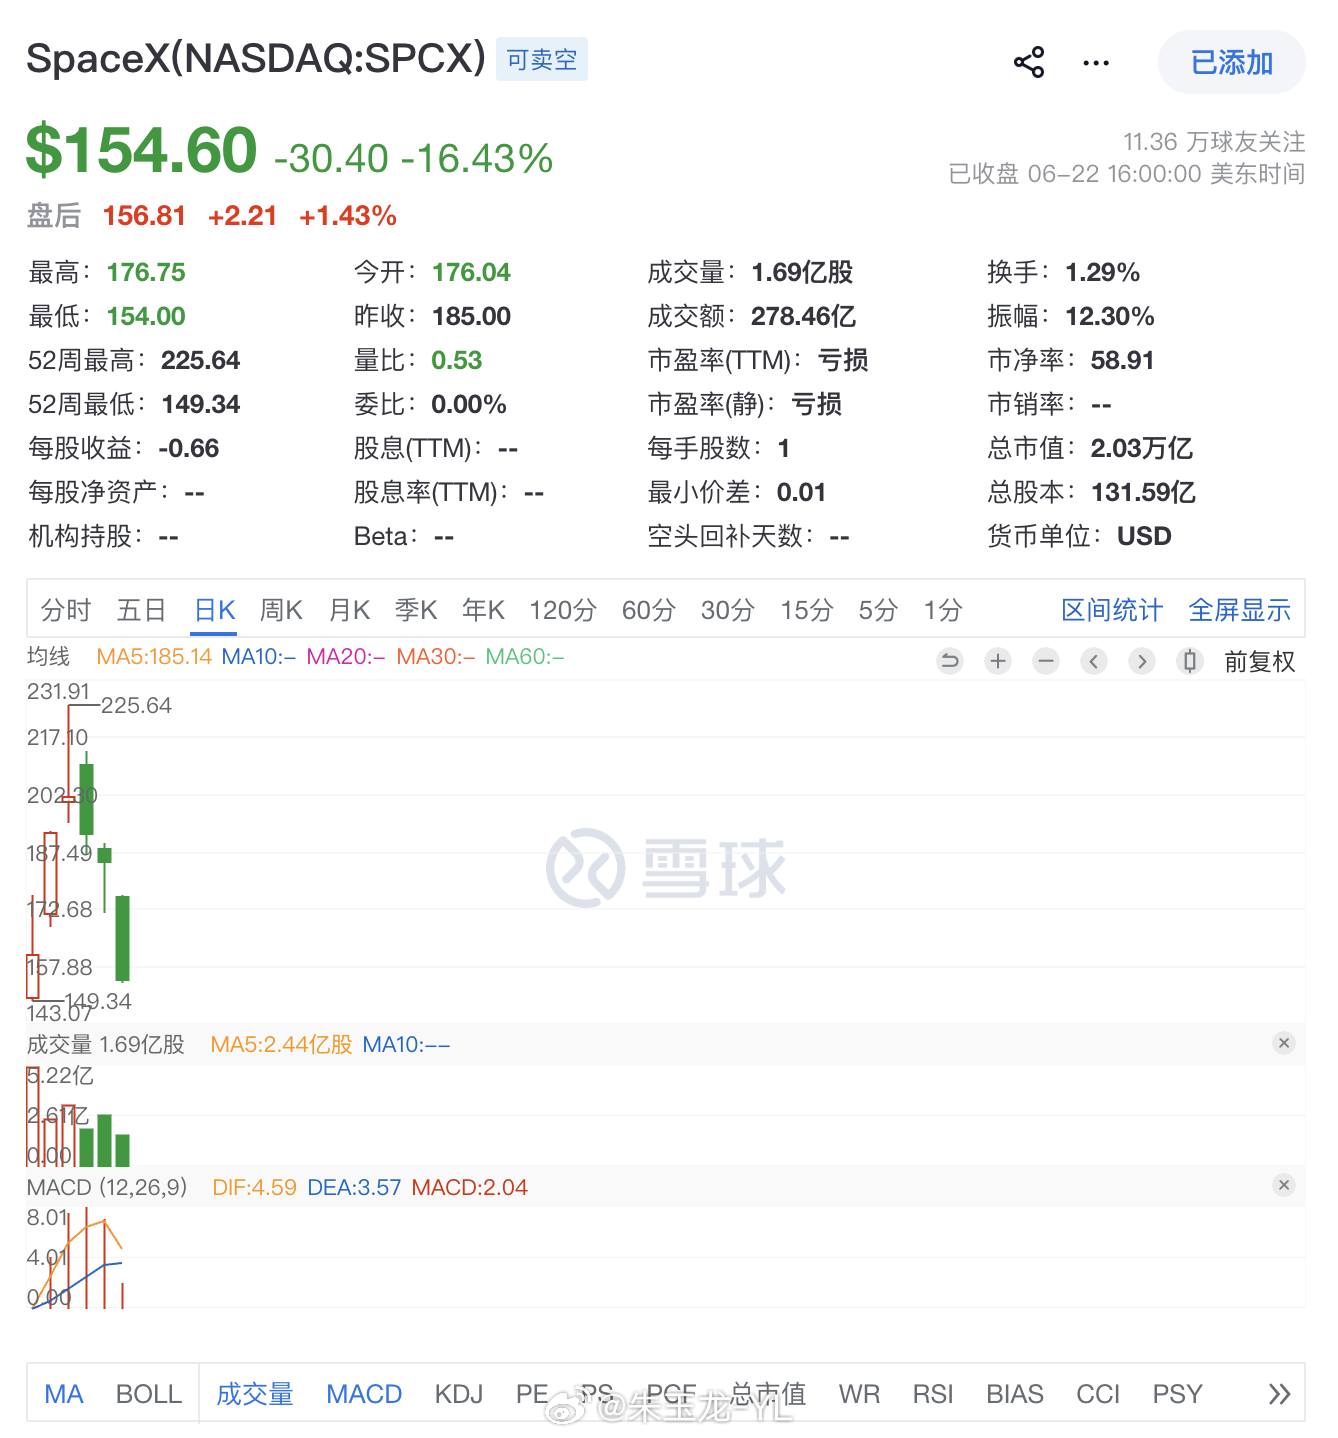Click the DIF:4.59 MACD label
This screenshot has height=1438, width=1338.
tap(254, 1187)
